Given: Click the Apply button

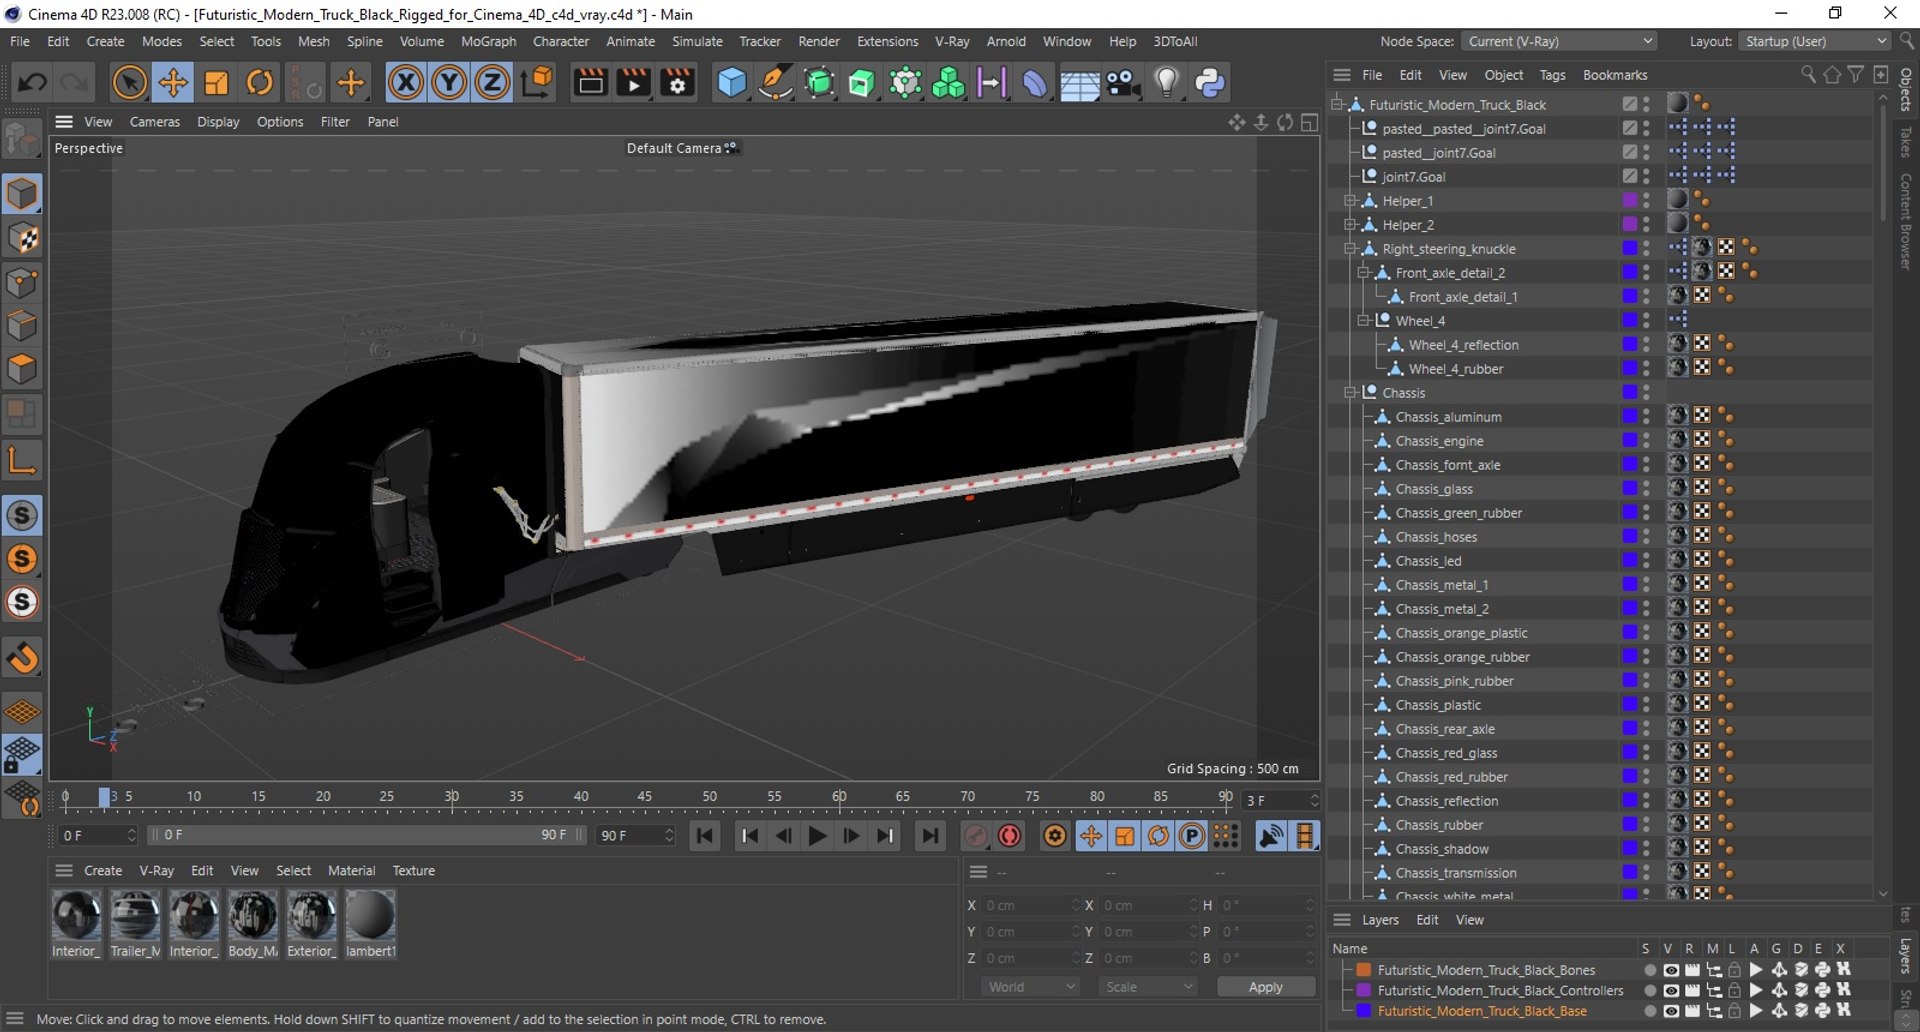Looking at the screenshot, I should [1266, 987].
